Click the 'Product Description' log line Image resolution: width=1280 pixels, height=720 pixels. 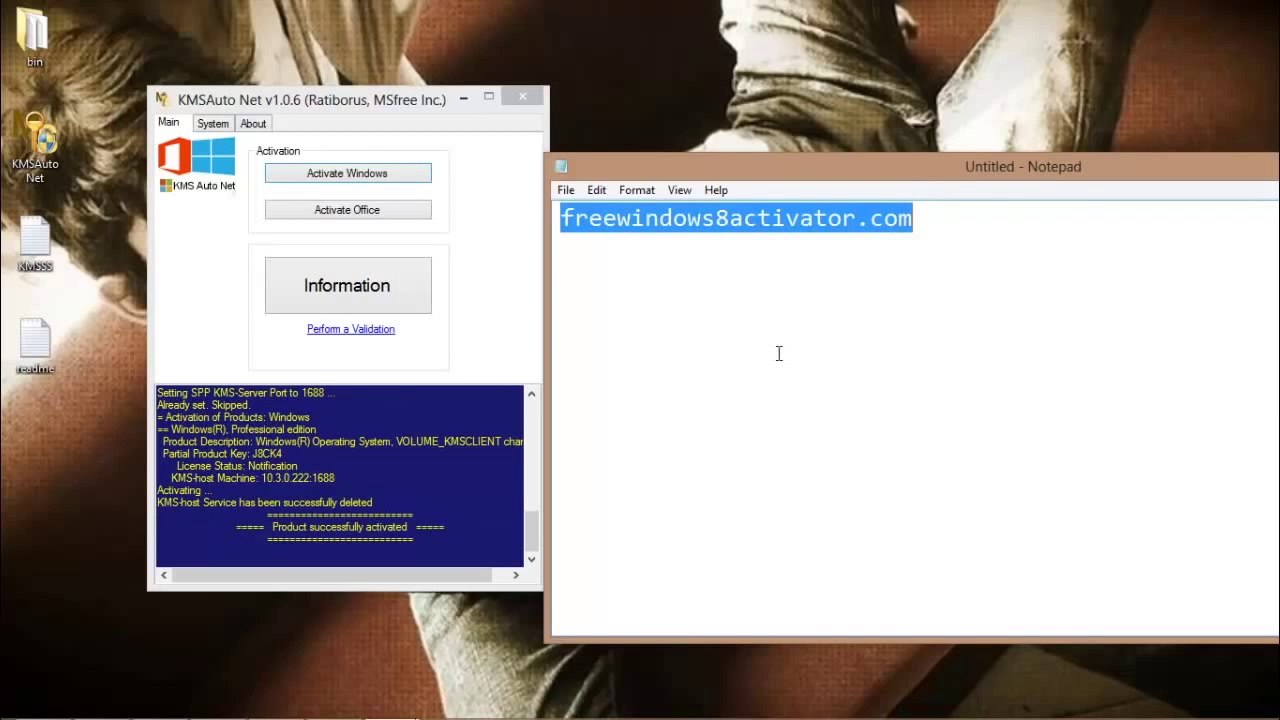[343, 442]
